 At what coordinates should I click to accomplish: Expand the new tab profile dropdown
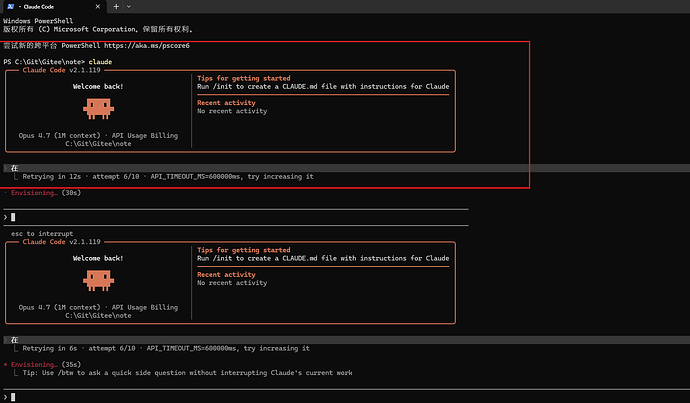coord(129,7)
